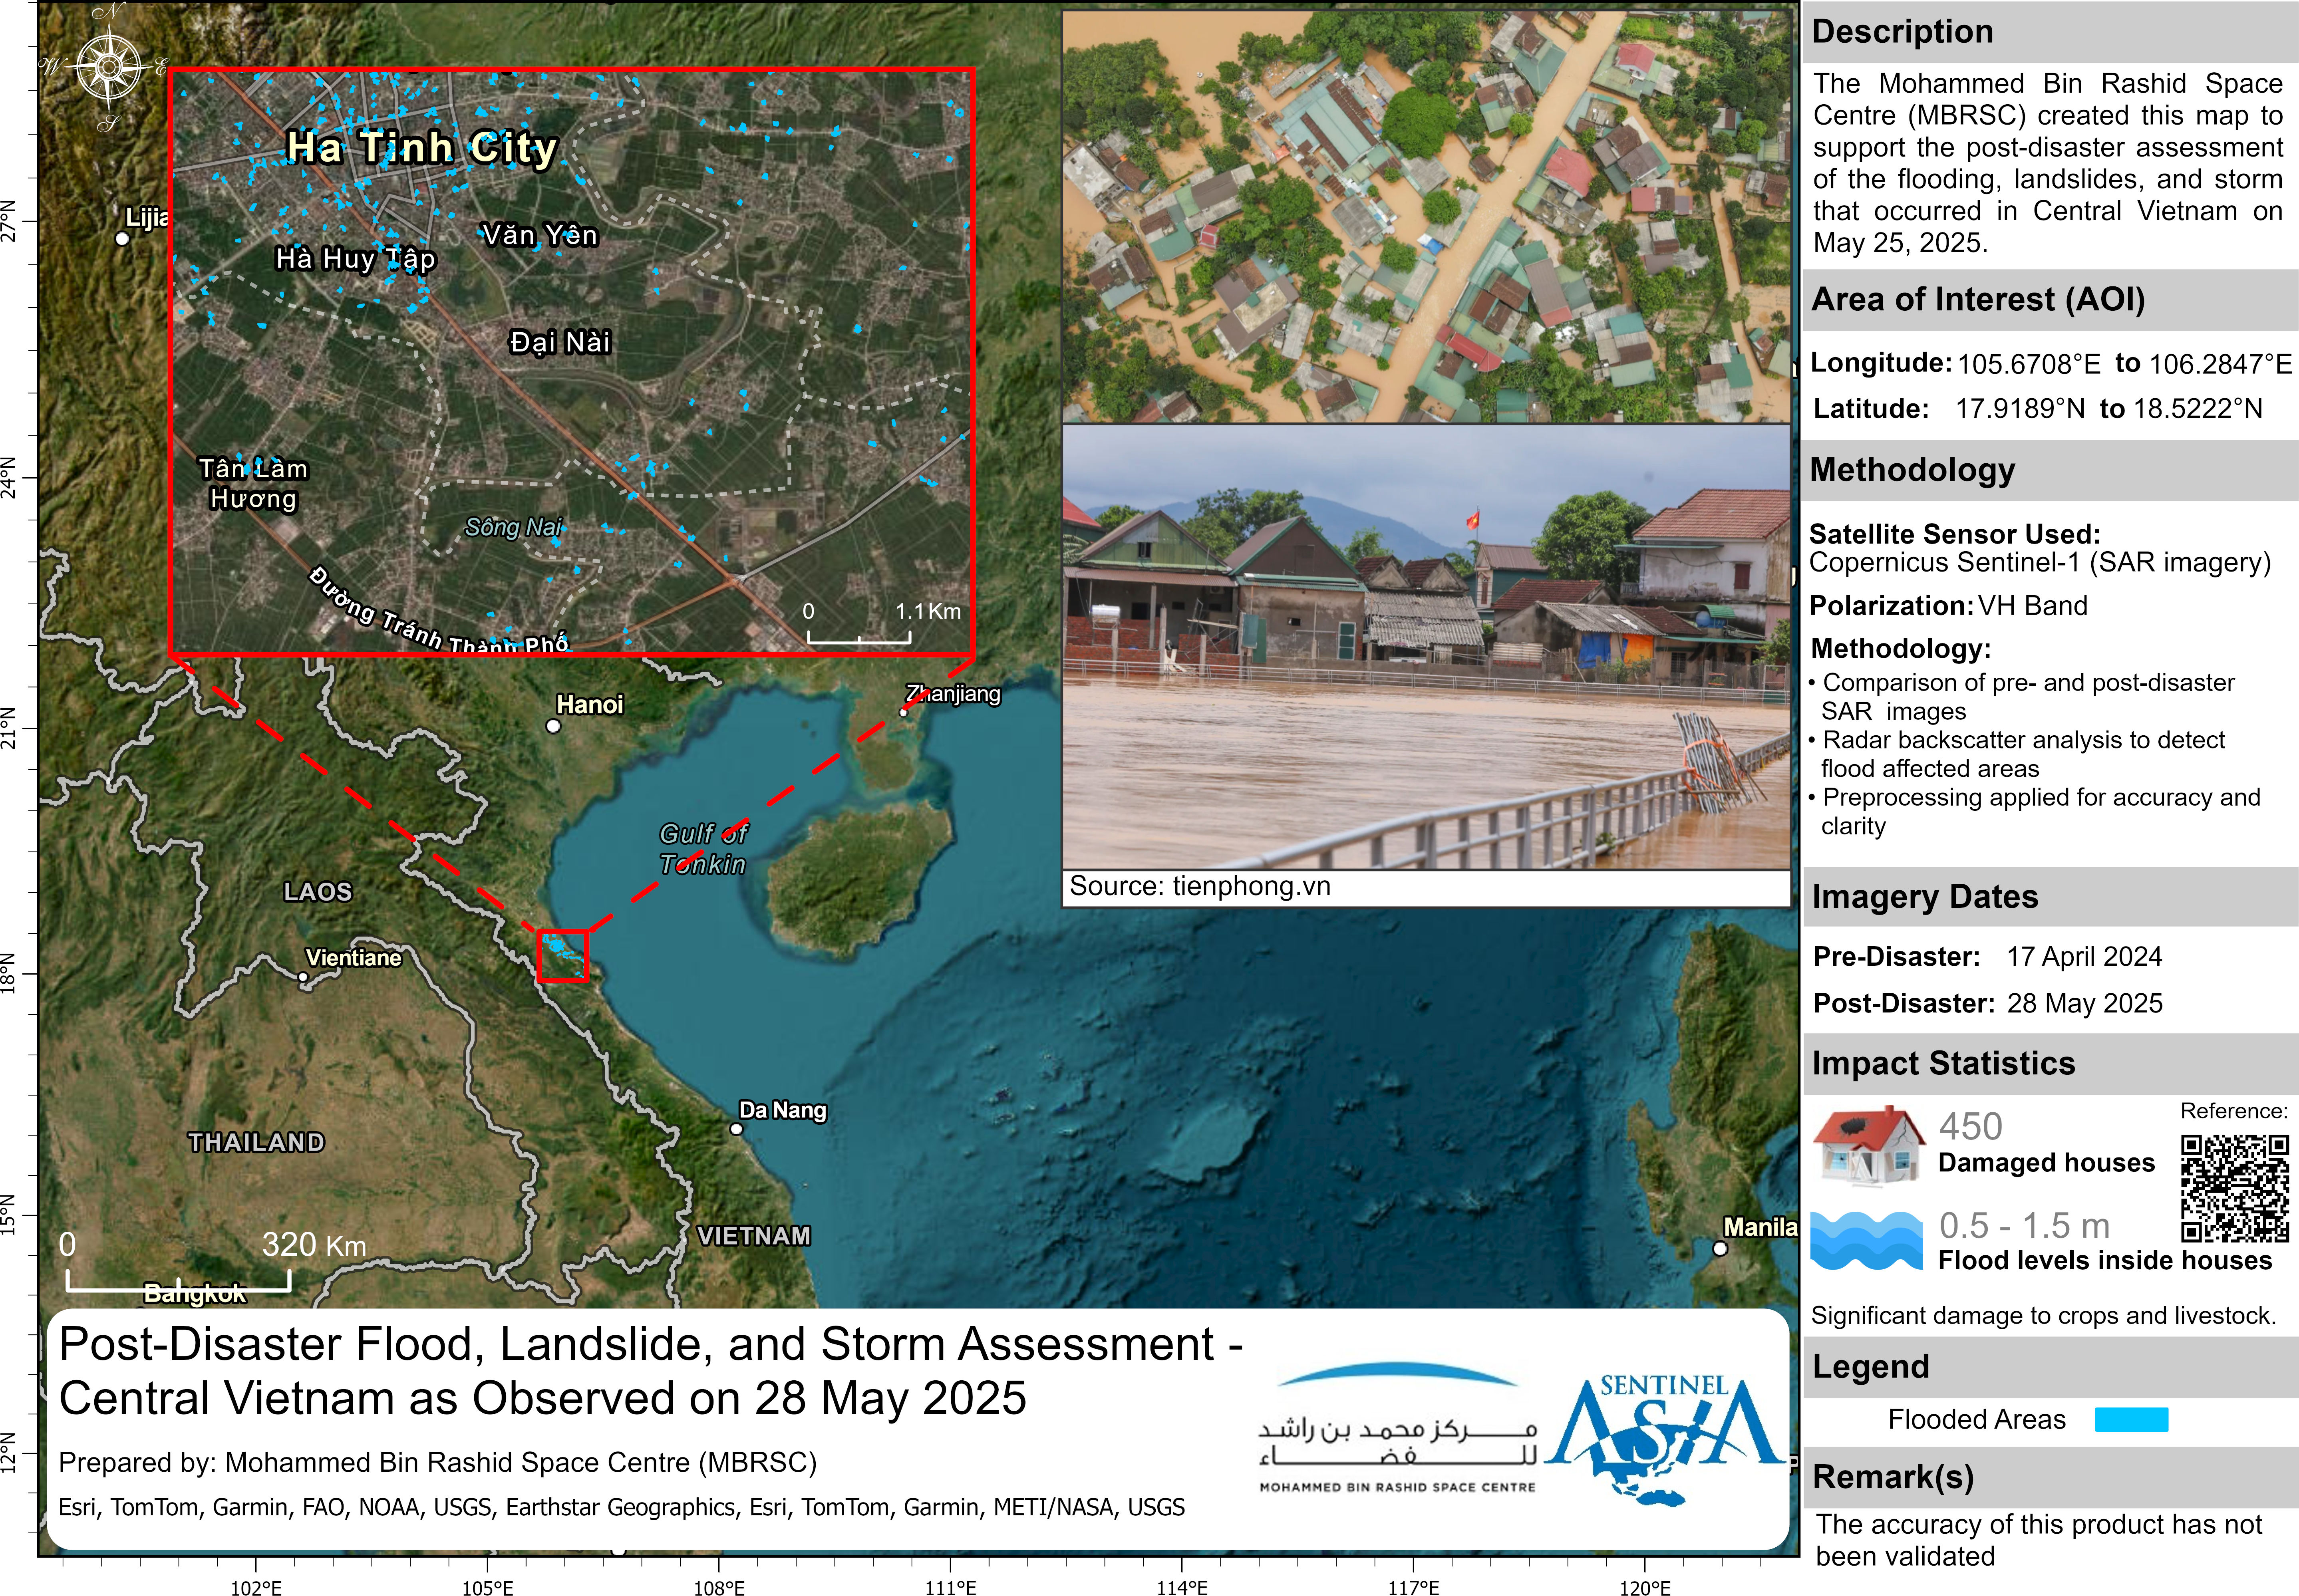The height and width of the screenshot is (1596, 2299).
Task: Click the 'VH Band' polarization value
Action: pyautogui.click(x=2033, y=605)
